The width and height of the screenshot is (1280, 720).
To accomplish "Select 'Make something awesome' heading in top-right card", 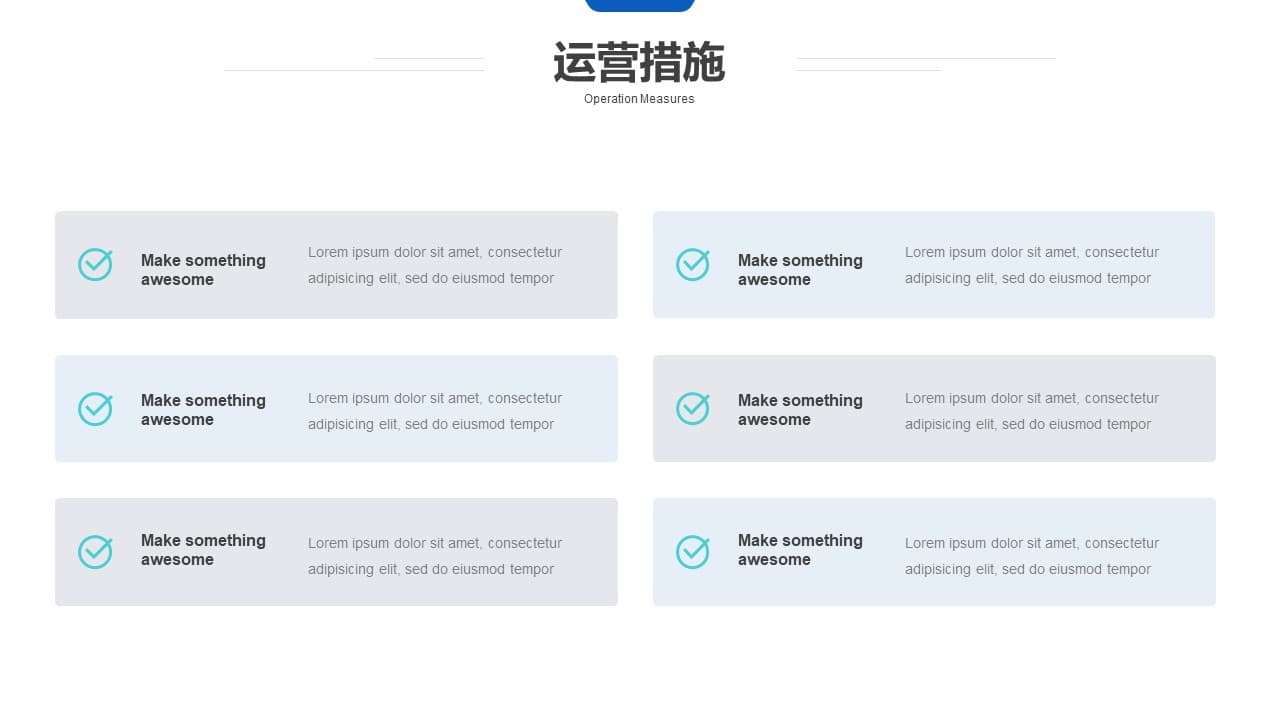I will coord(800,270).
